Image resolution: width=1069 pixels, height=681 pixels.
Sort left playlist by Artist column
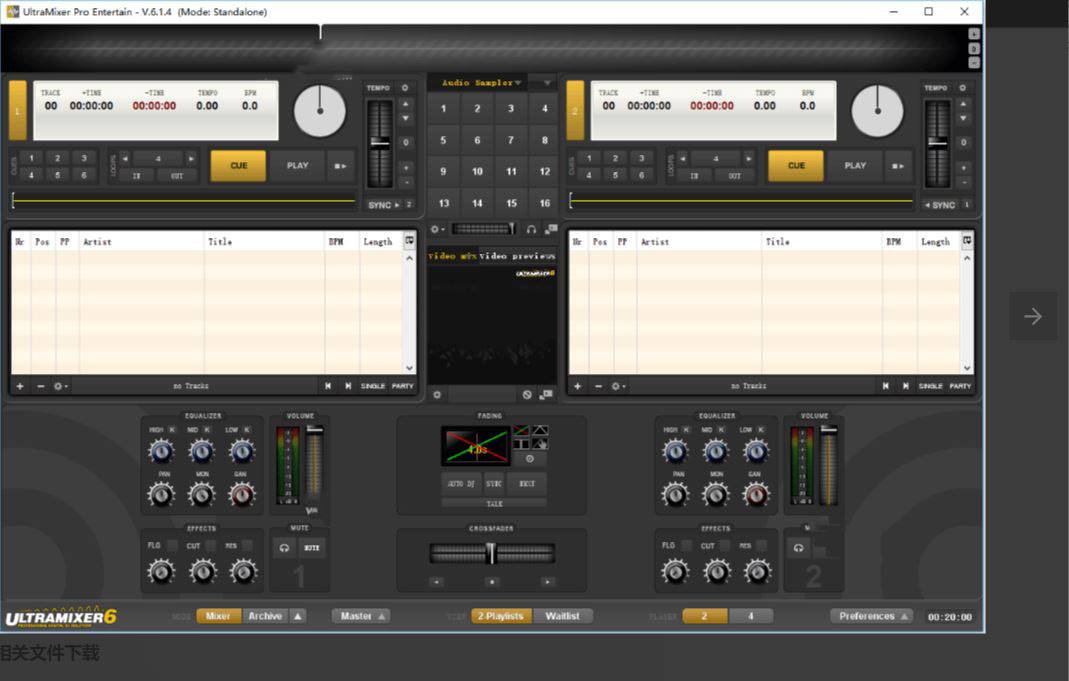[x=142, y=241]
